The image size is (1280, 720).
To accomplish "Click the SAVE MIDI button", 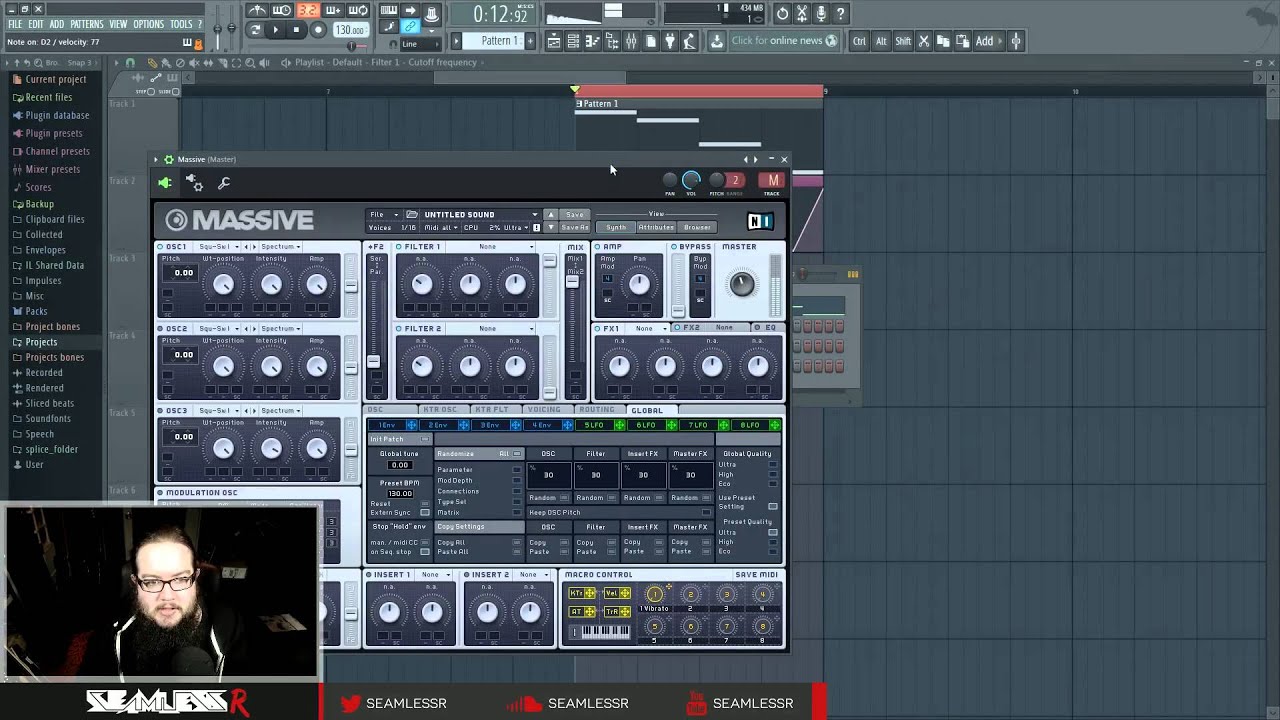I will point(756,575).
